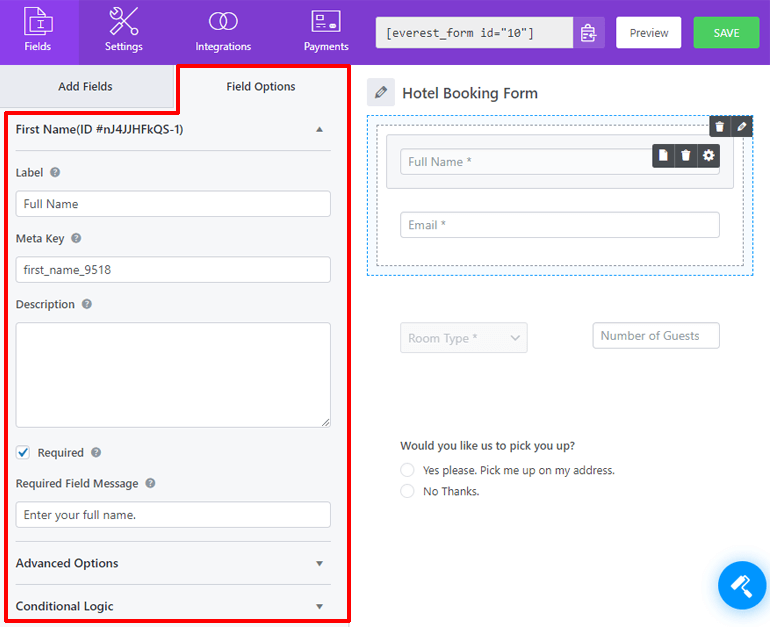
Task: Edit the row using pencil icon
Action: click(742, 127)
